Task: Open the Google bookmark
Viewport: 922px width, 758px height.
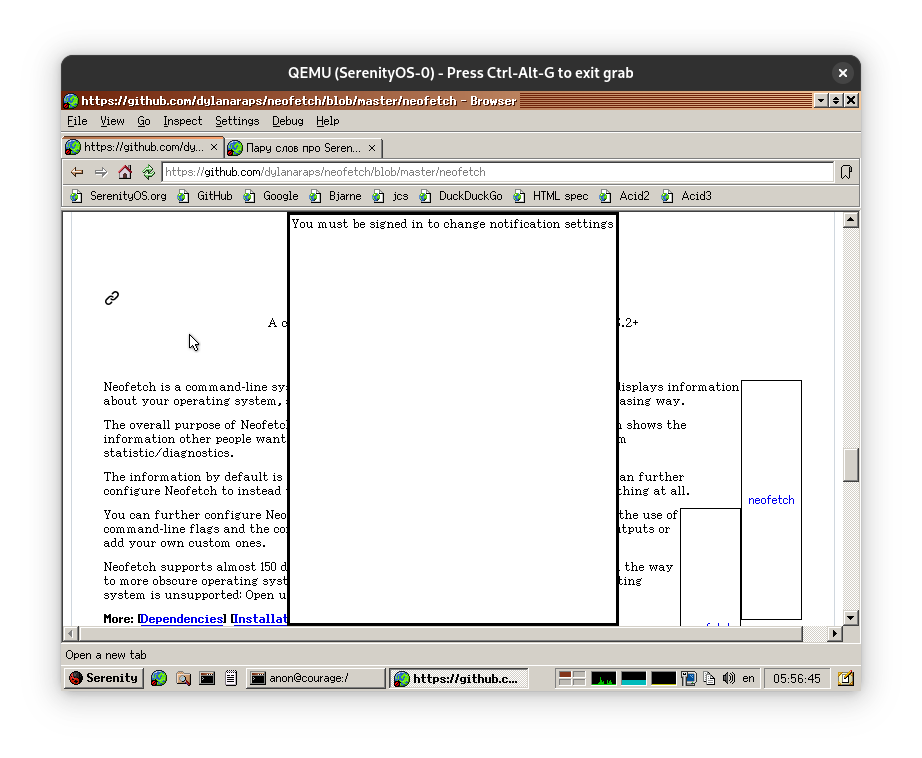Action: point(270,196)
